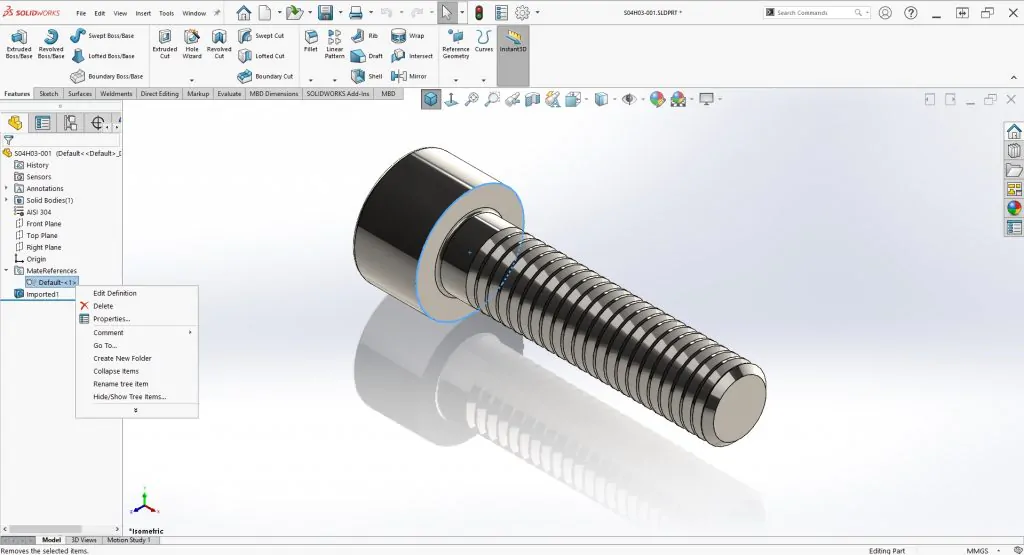Click the Zoom to Fit icon

point(472,99)
